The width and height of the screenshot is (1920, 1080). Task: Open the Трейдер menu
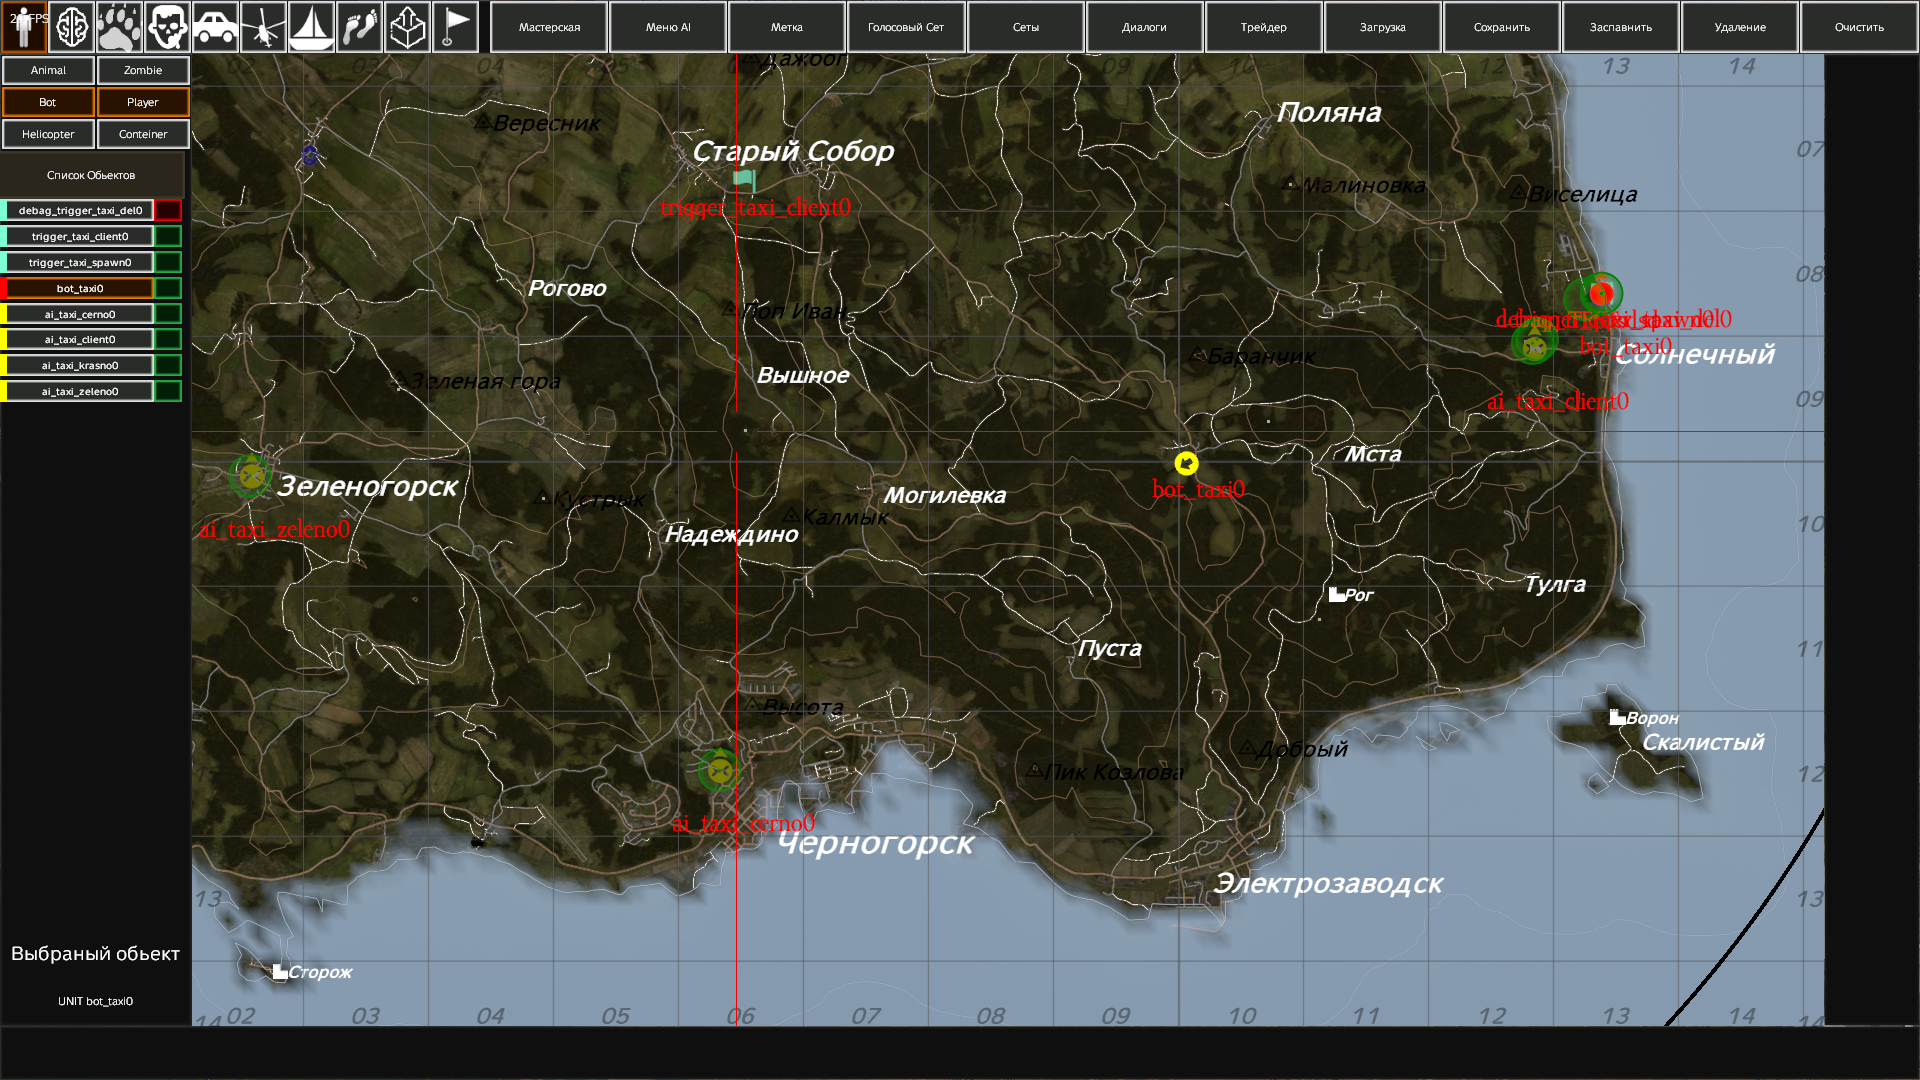point(1263,27)
